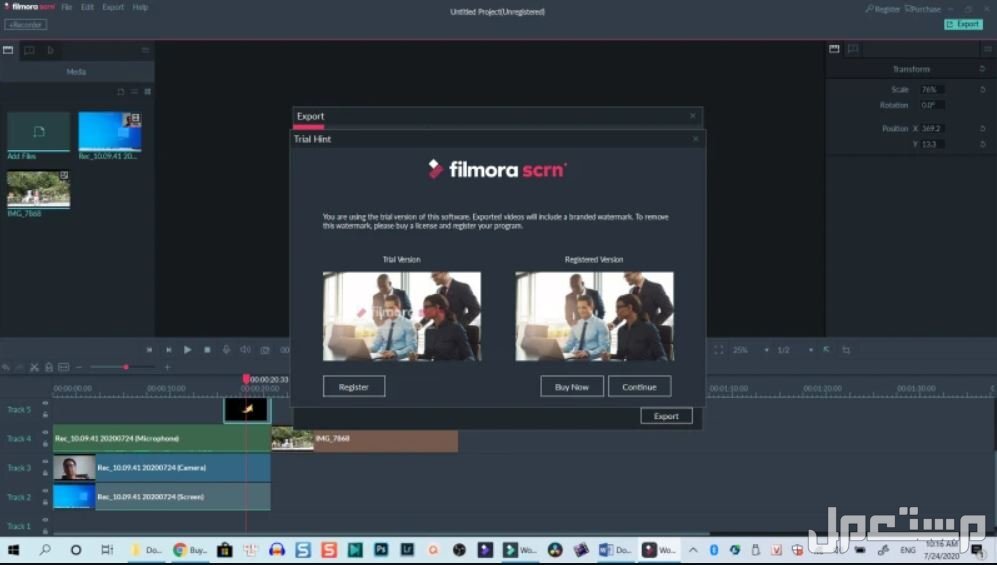Toggle visibility of Track 3

point(45,462)
